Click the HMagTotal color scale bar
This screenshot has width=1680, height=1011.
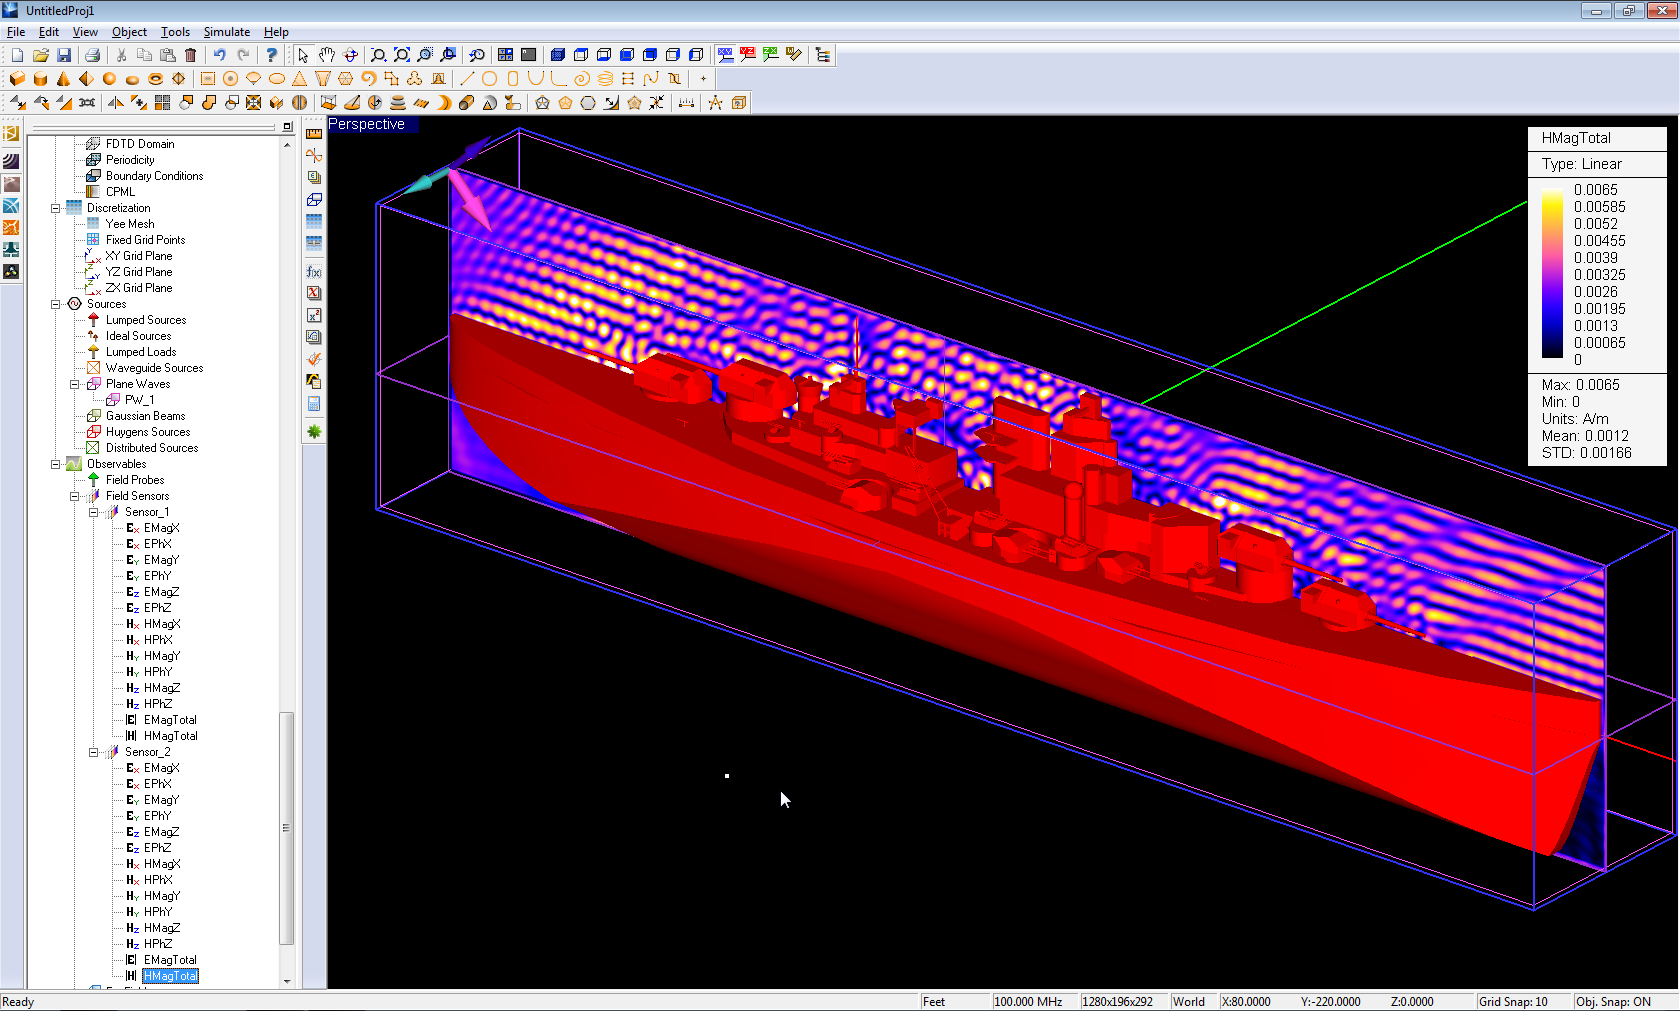coord(1551,272)
